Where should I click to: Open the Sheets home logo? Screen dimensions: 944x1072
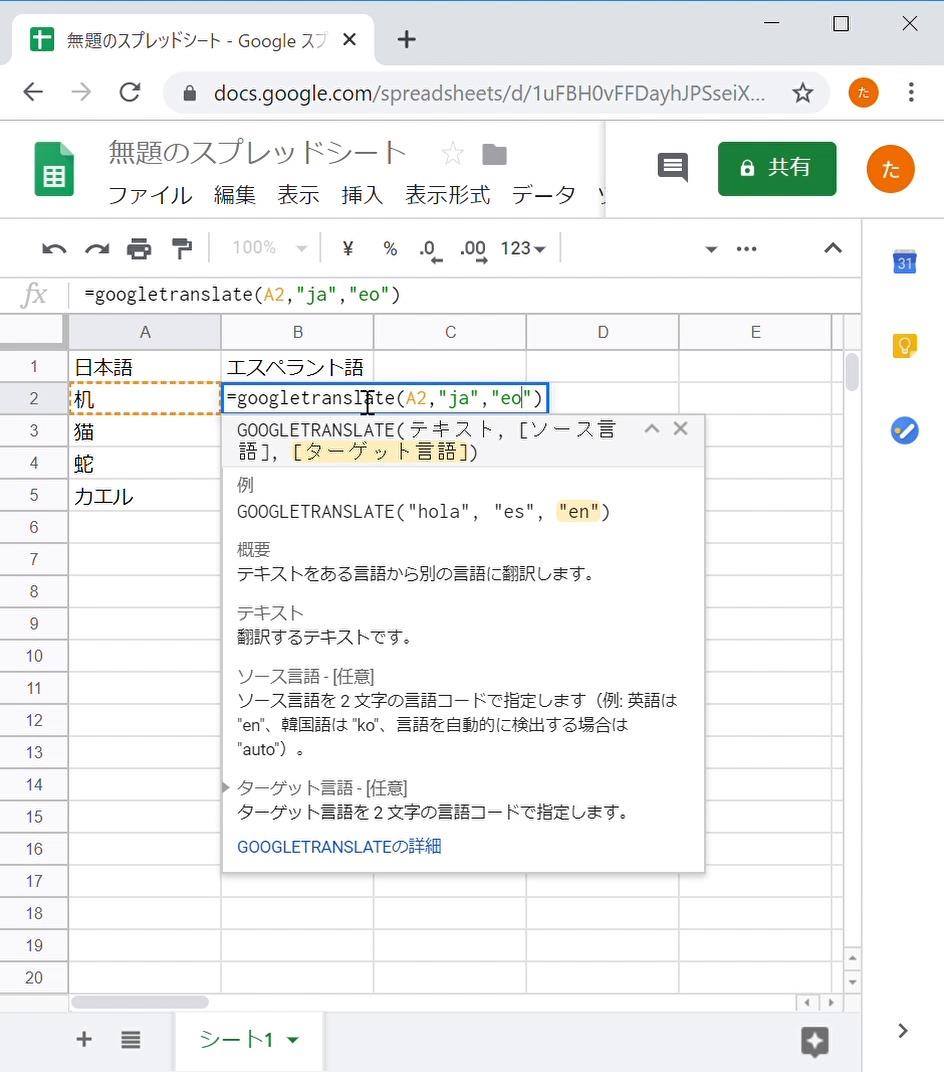pyautogui.click(x=54, y=169)
